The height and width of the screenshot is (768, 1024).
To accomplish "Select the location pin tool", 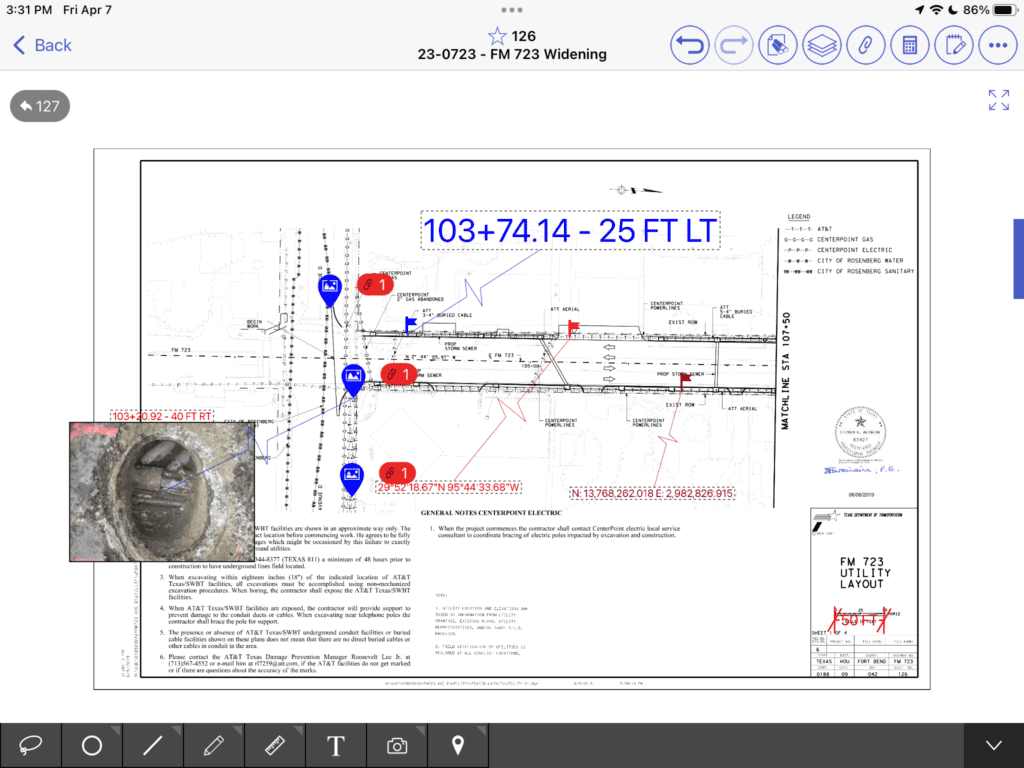I will pyautogui.click(x=457, y=745).
